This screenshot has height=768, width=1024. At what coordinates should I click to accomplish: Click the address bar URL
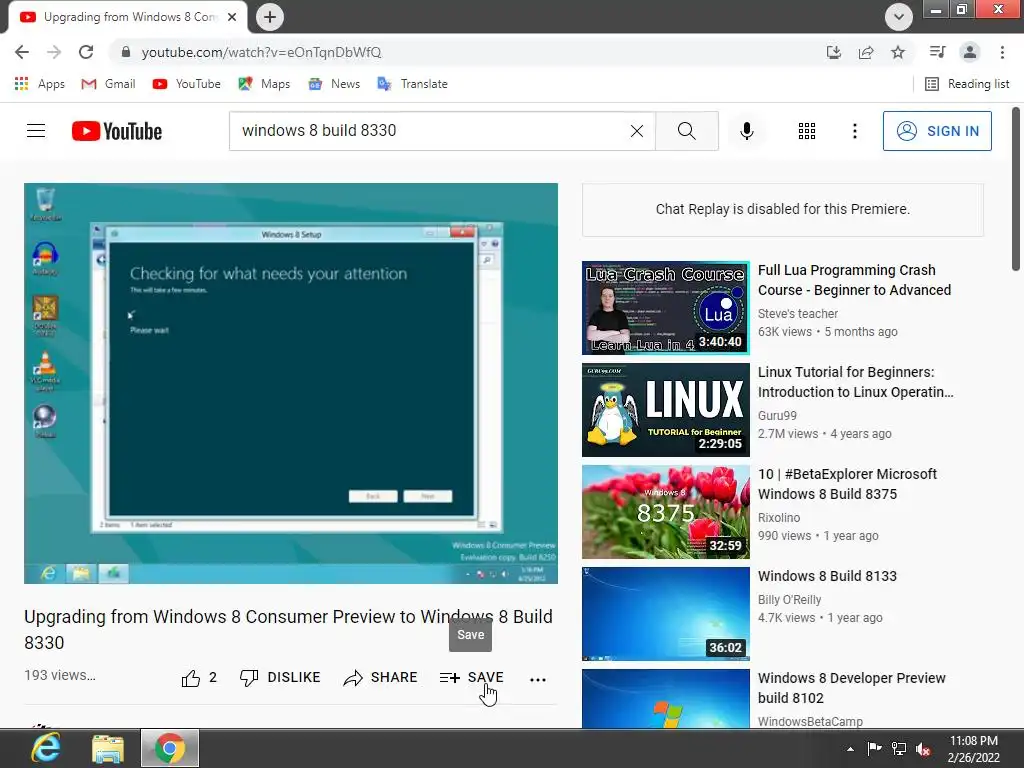tap(261, 52)
